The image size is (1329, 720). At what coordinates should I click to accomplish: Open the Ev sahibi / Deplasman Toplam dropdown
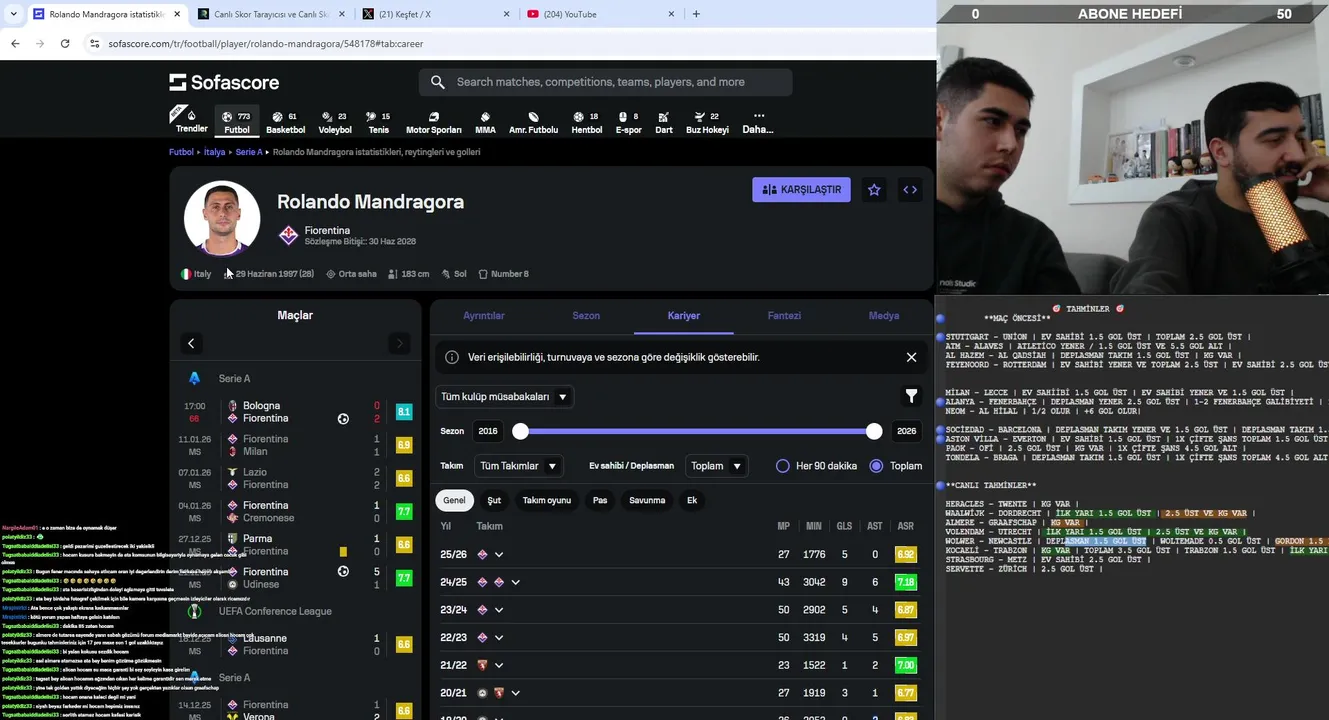[x=716, y=466]
